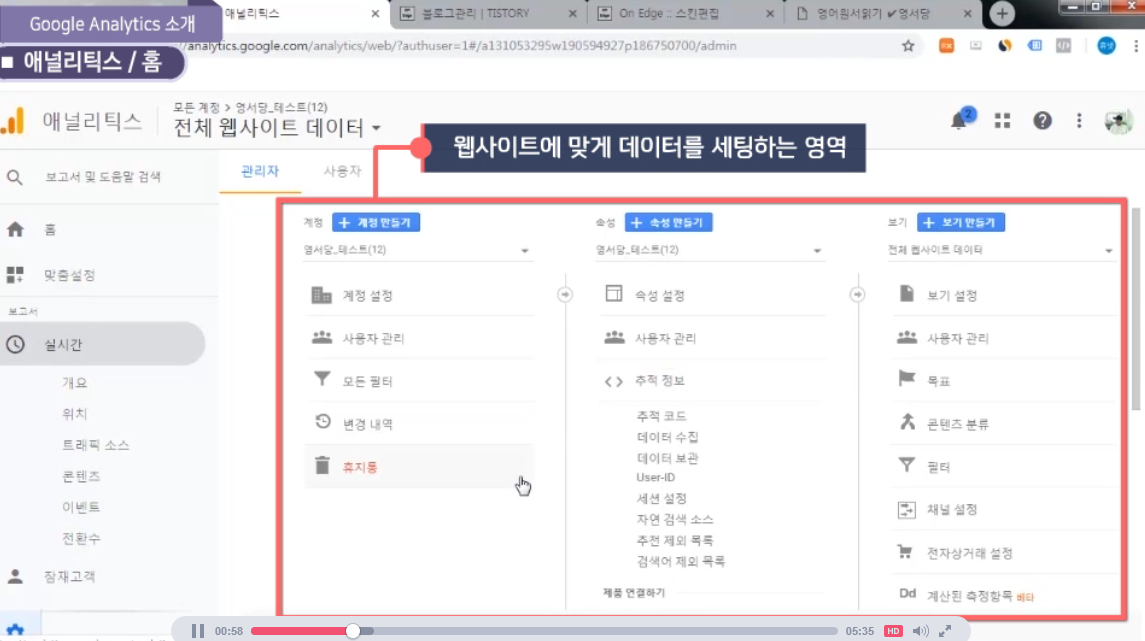
Task: Open 추적 코드 link
Action: pyautogui.click(x=661, y=416)
